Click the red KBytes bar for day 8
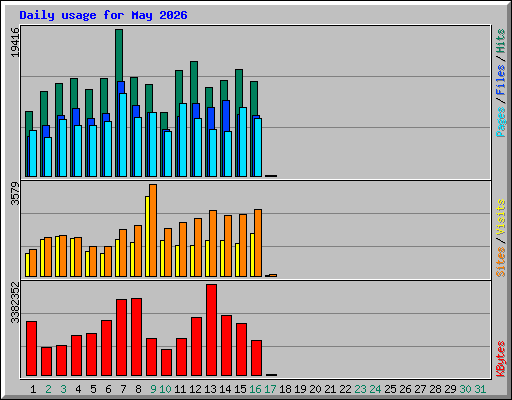The width and height of the screenshot is (512, 400). click(x=136, y=337)
